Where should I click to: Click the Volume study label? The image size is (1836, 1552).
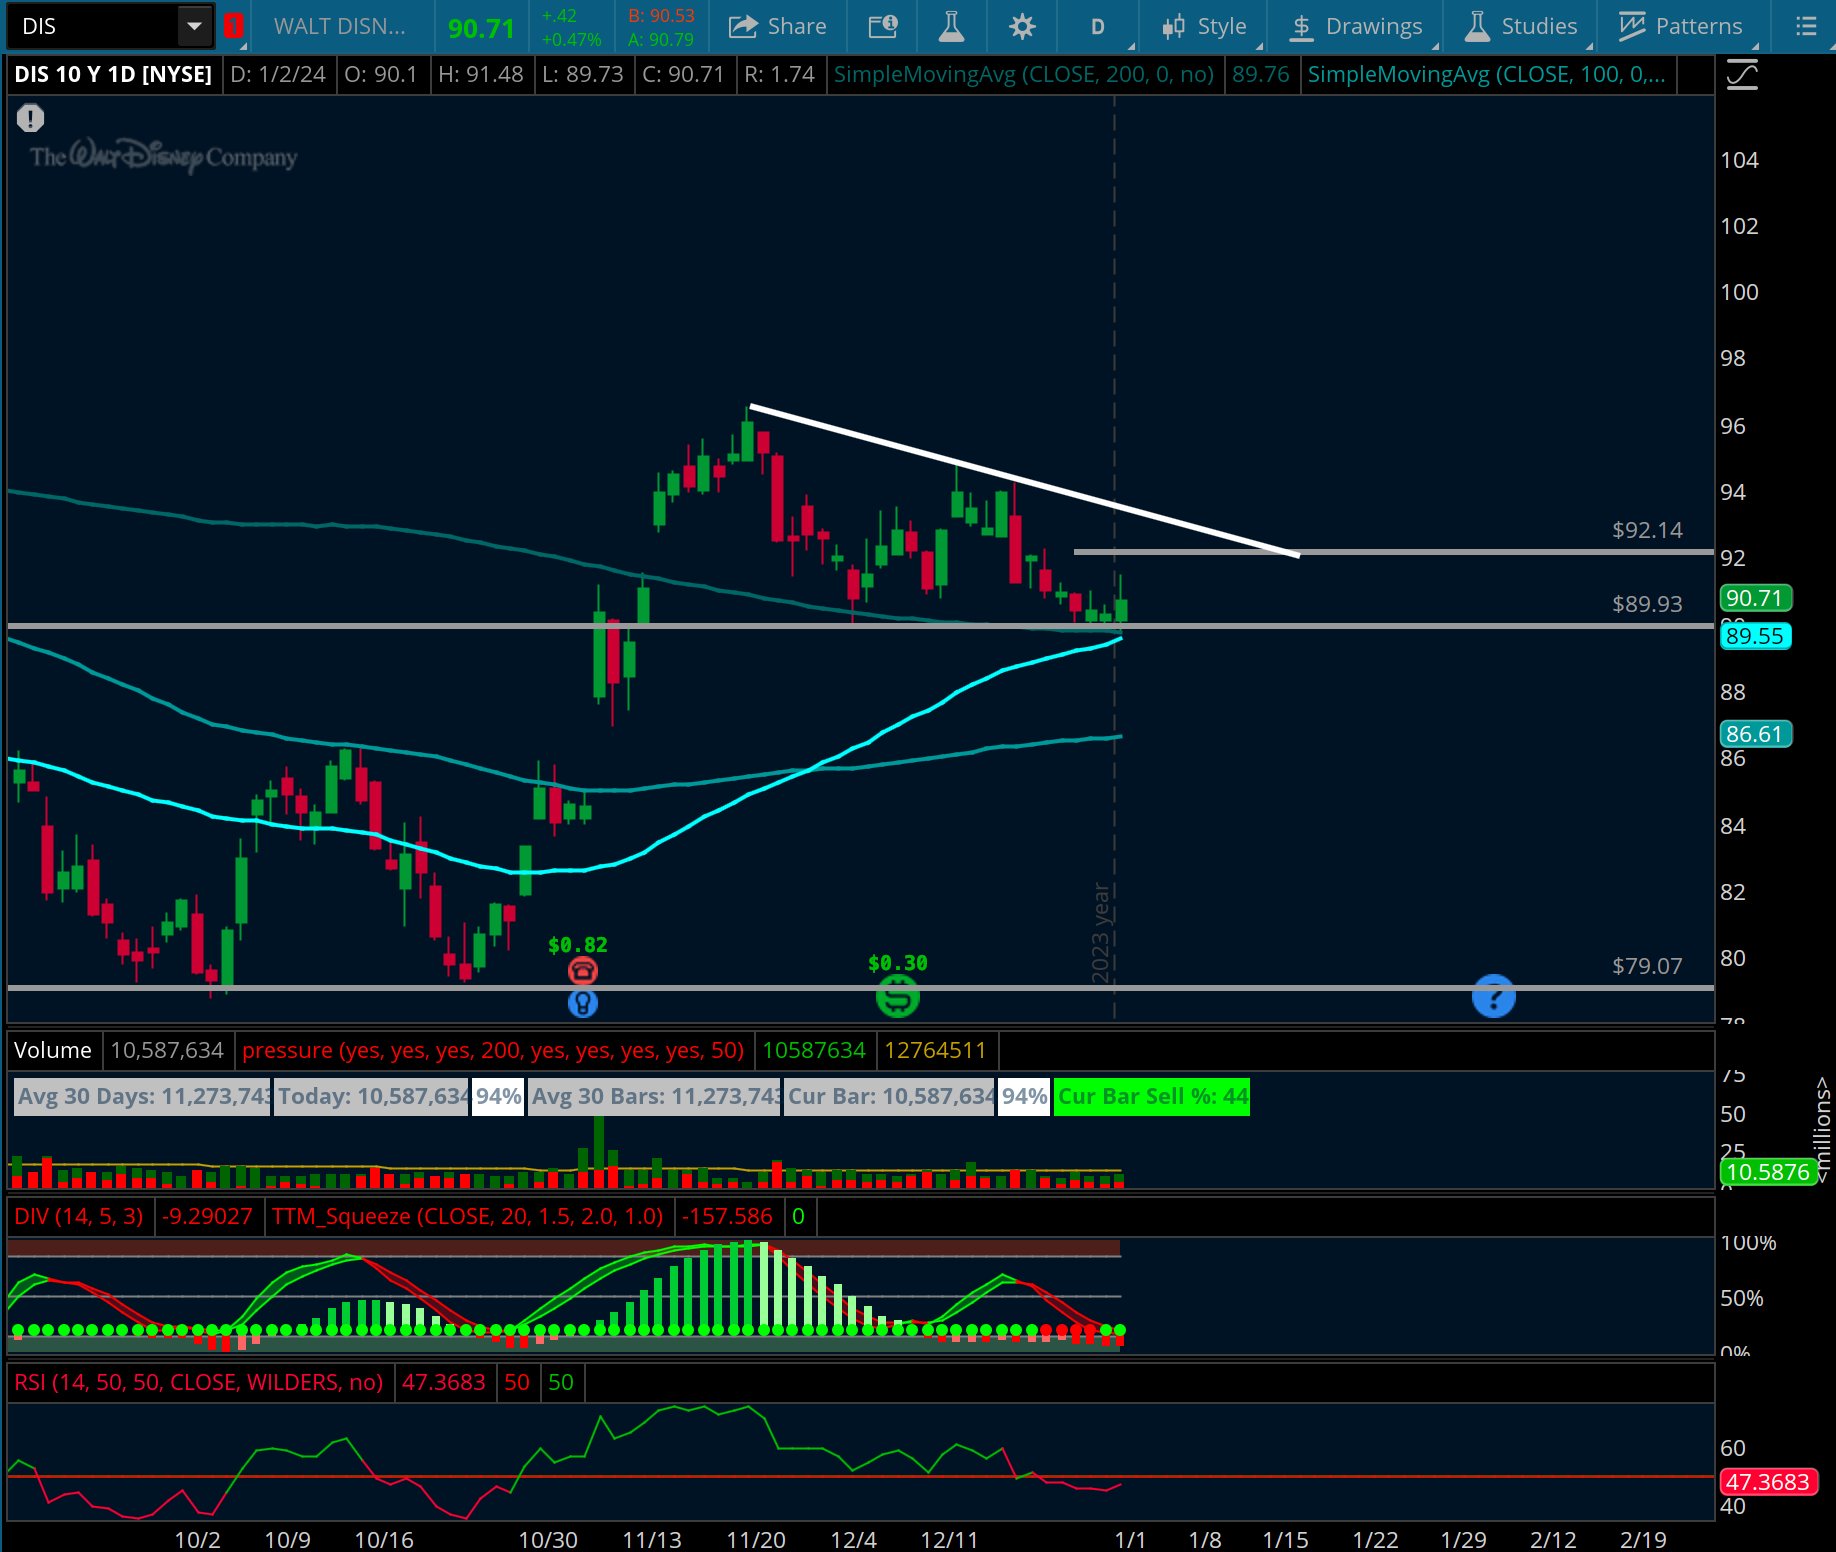53,1050
